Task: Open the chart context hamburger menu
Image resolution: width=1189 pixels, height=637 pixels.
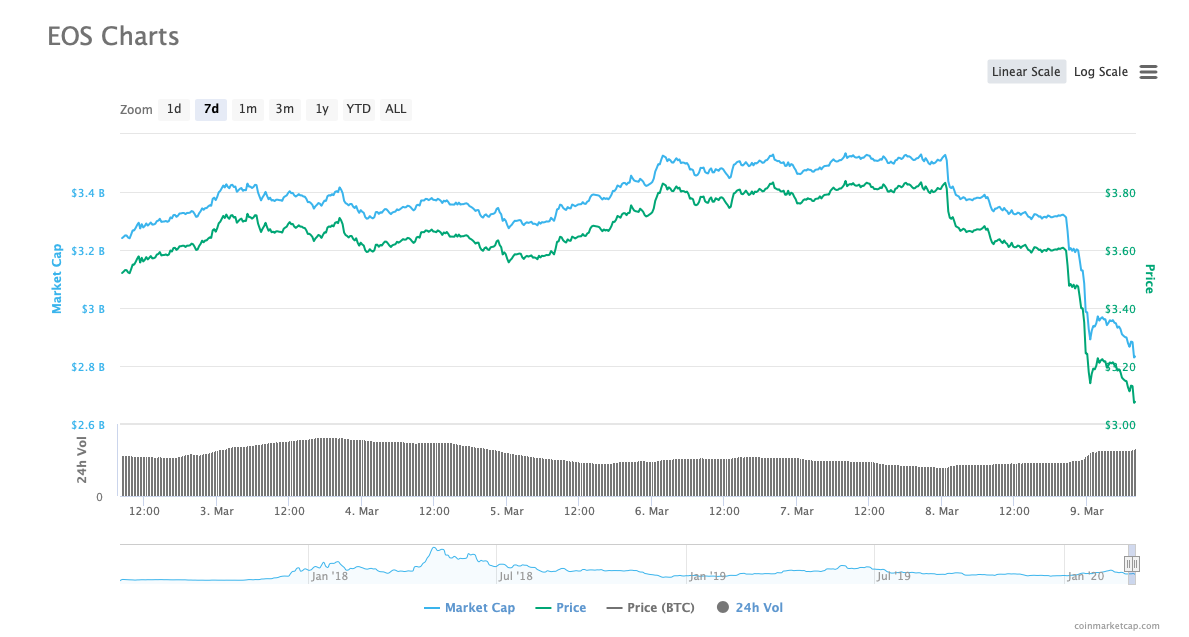Action: 1148,72
